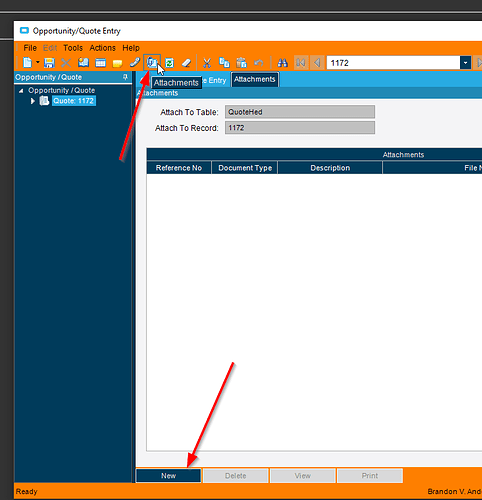Viewport: 482px width, 500px height.
Task: Save the quote with floppy disk icon
Action: (49, 63)
